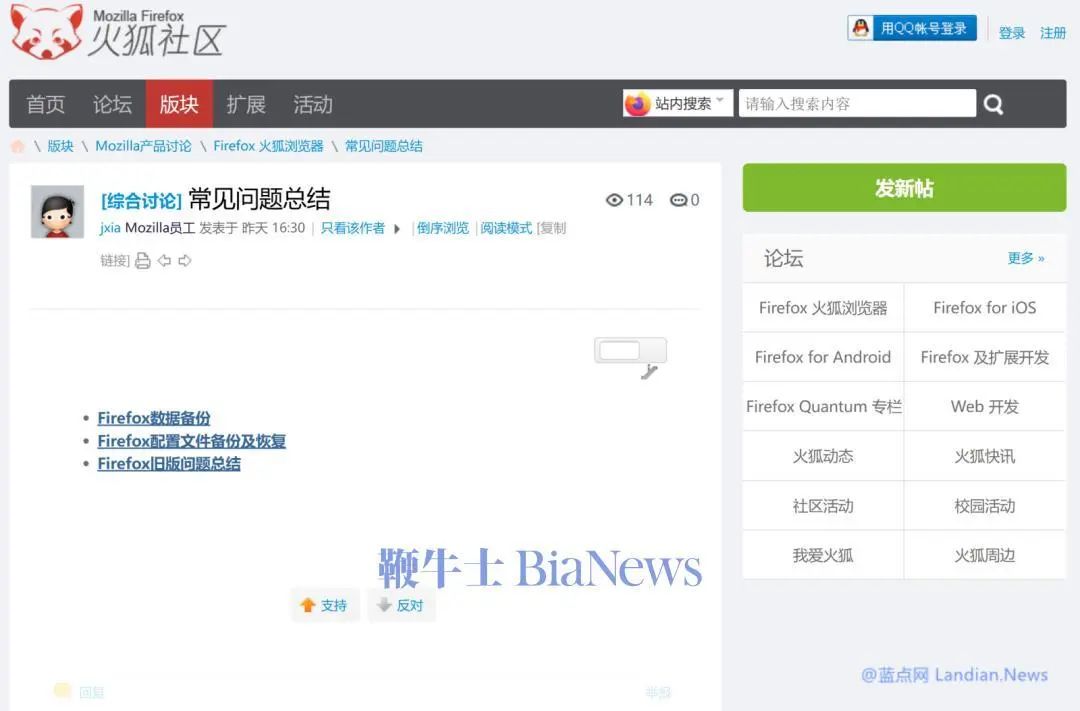
Task: Open the 站内搜索 search scope dropdown
Action: pos(677,103)
